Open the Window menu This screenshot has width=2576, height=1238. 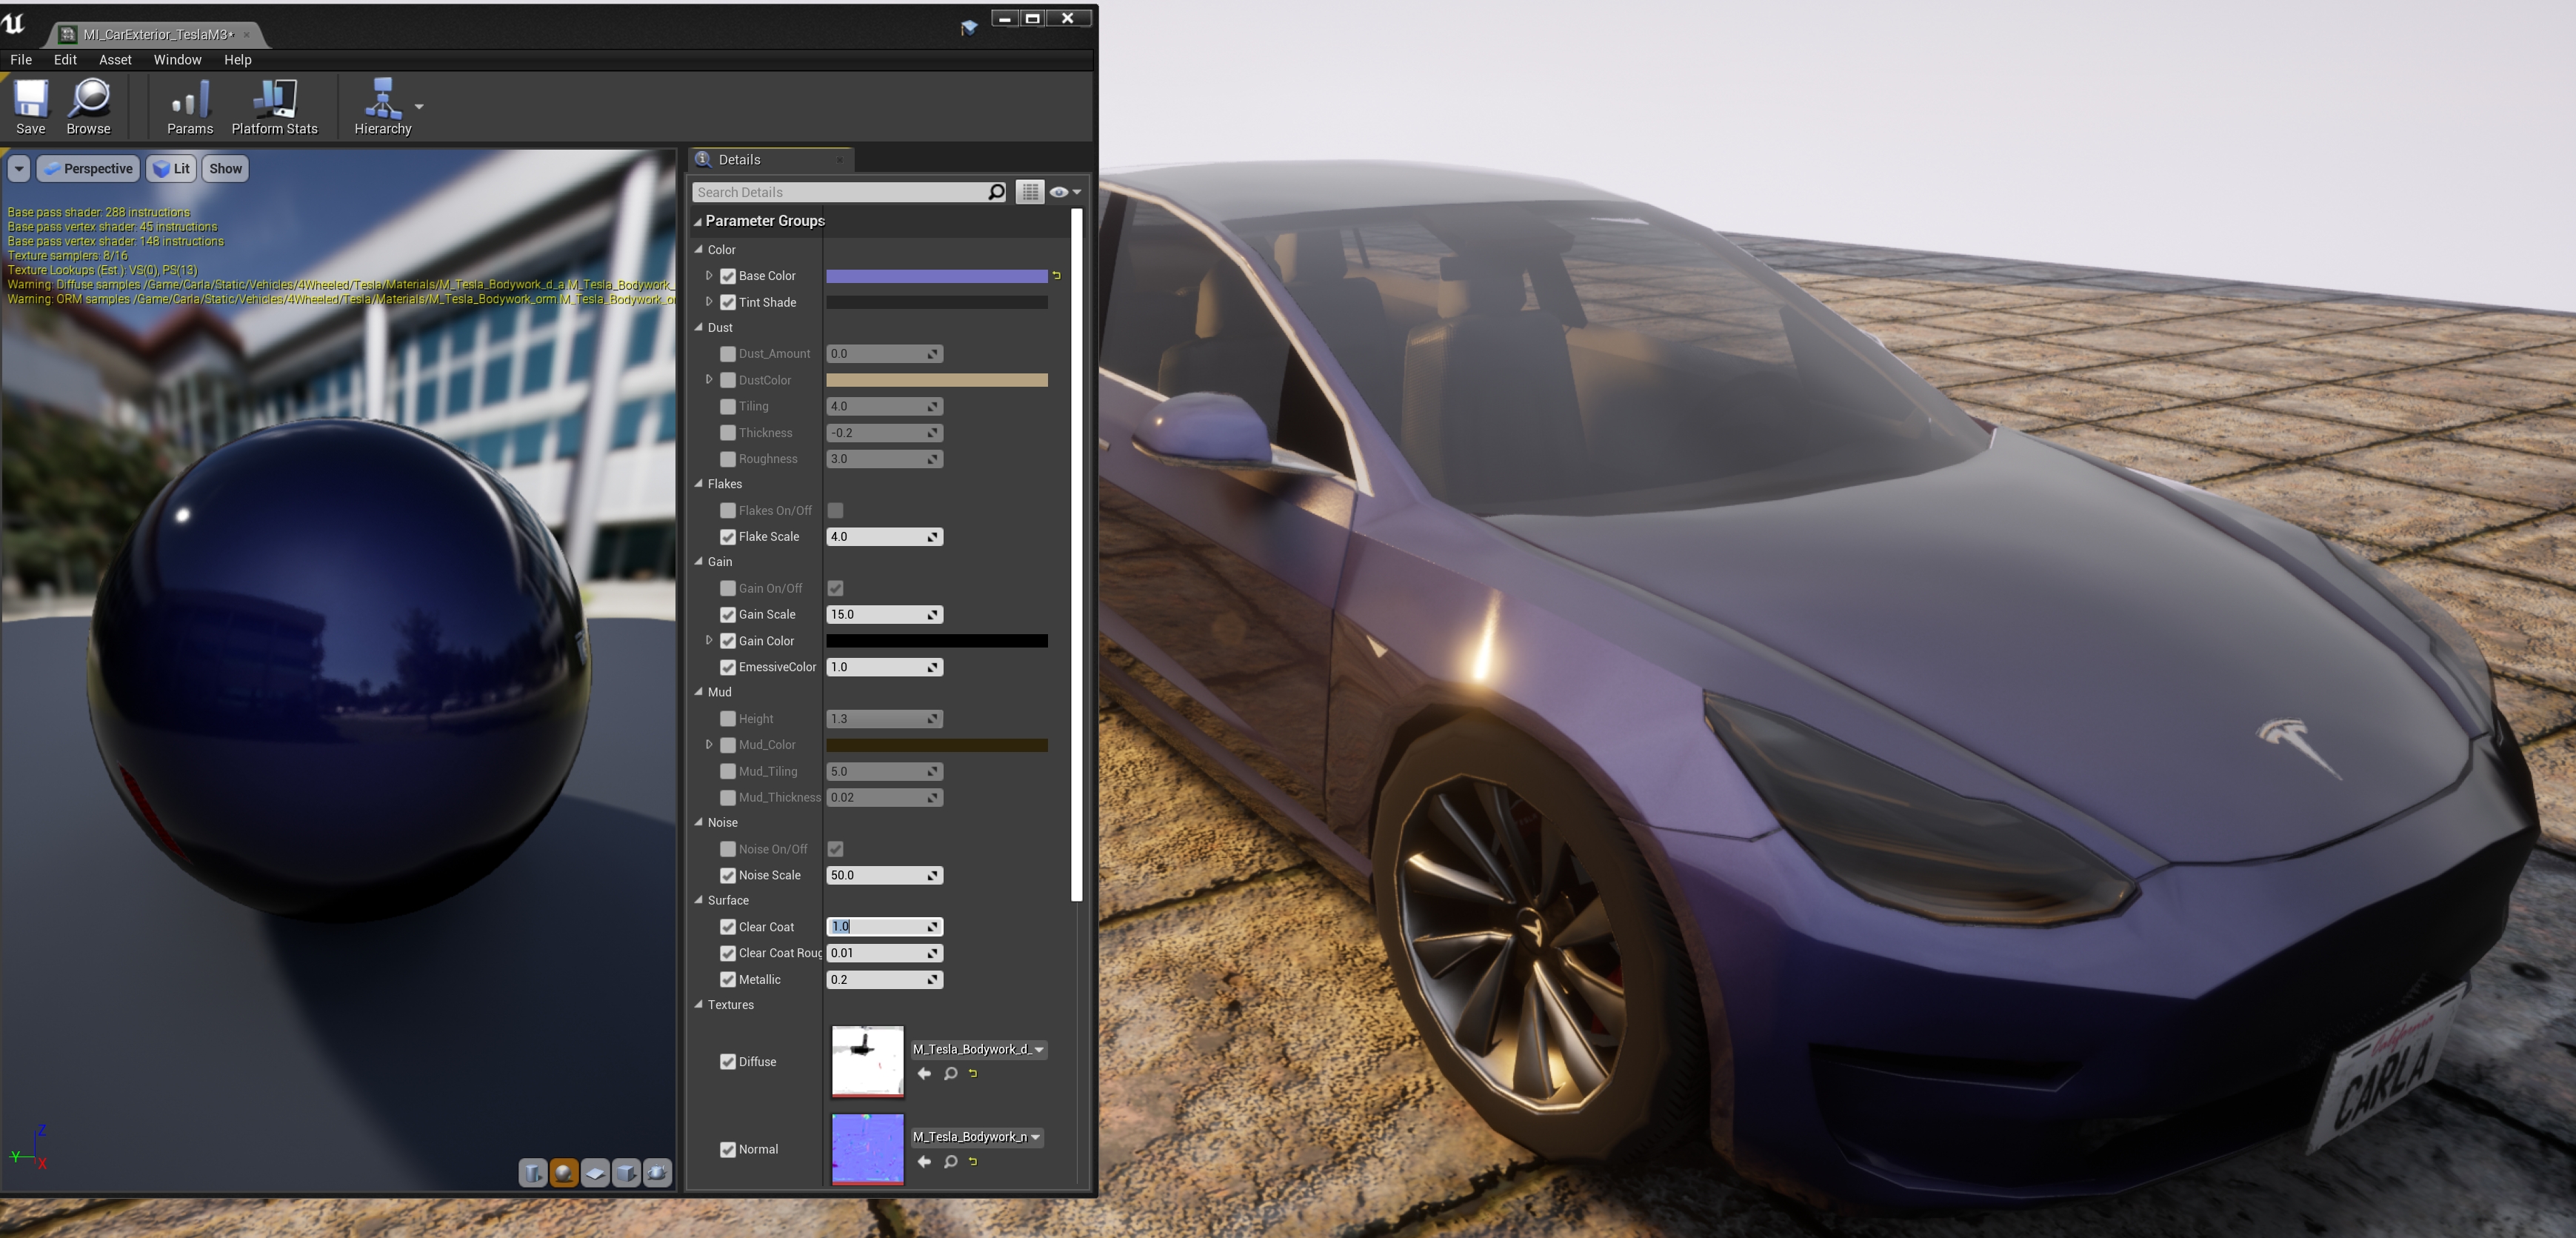[177, 60]
